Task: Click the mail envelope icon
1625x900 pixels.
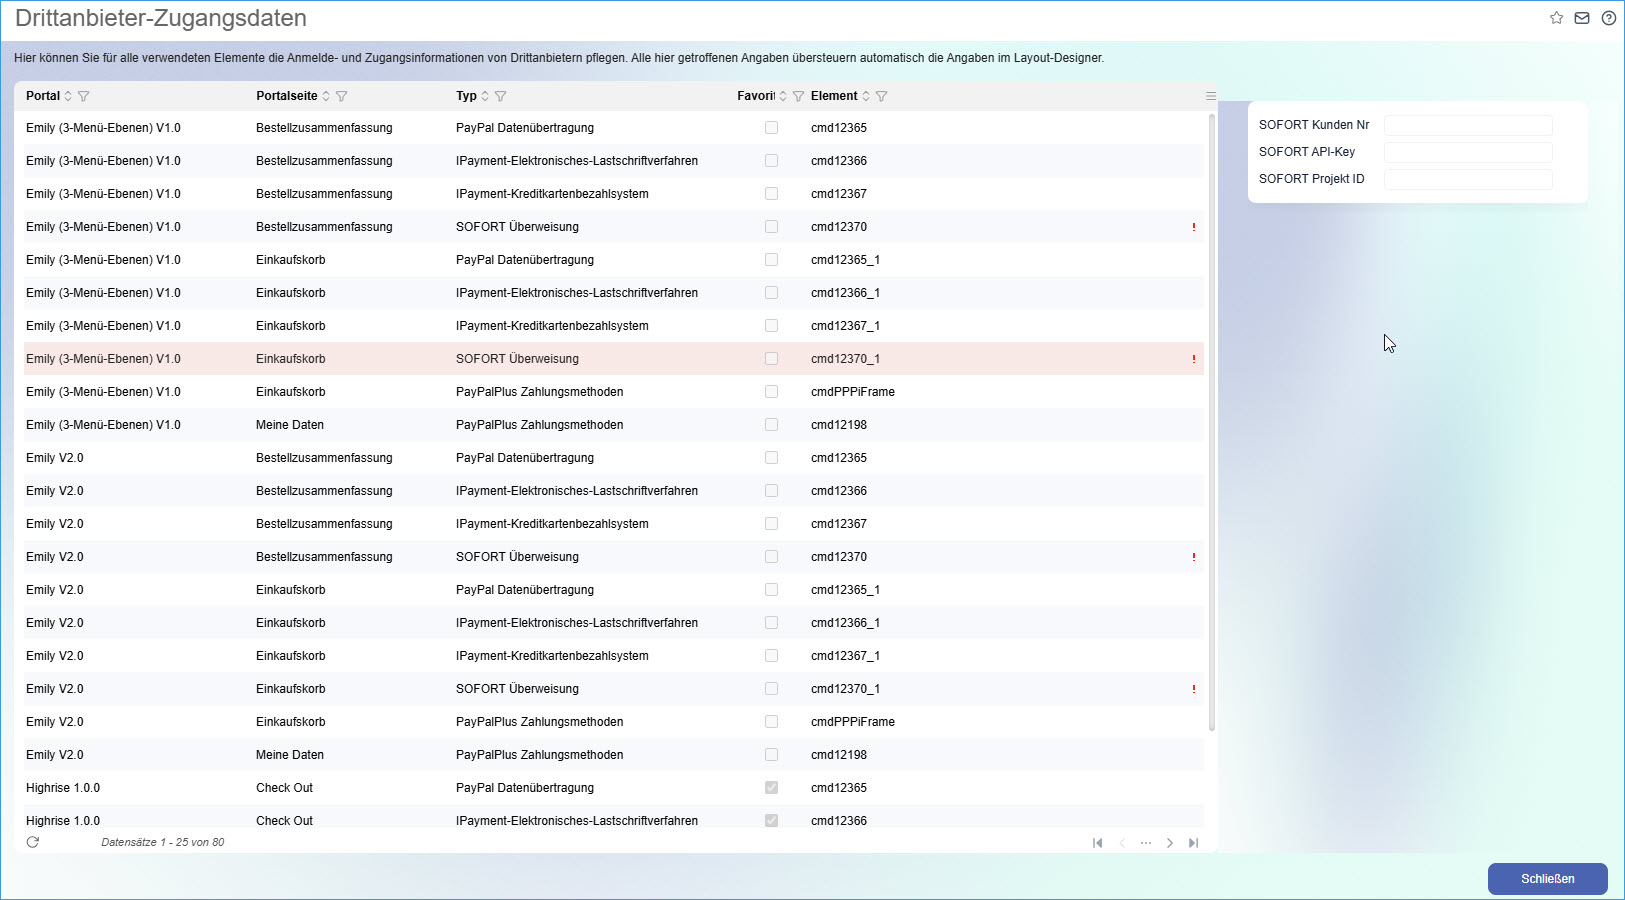Action: 1582,18
